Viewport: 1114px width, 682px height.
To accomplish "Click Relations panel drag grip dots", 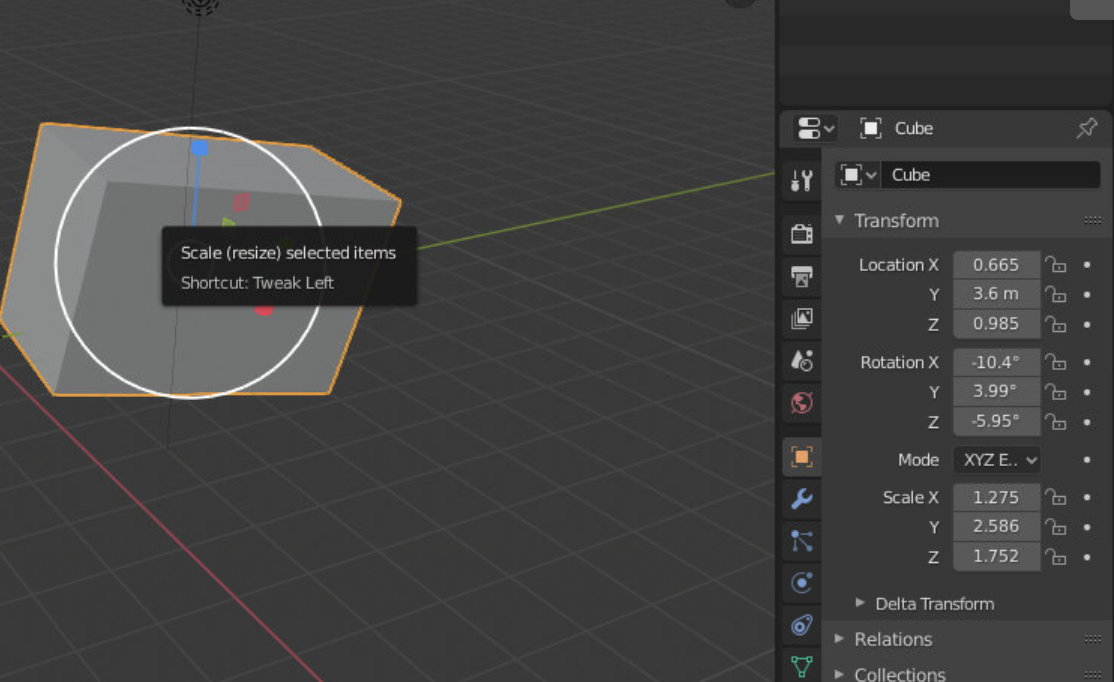I will tap(1093, 639).
